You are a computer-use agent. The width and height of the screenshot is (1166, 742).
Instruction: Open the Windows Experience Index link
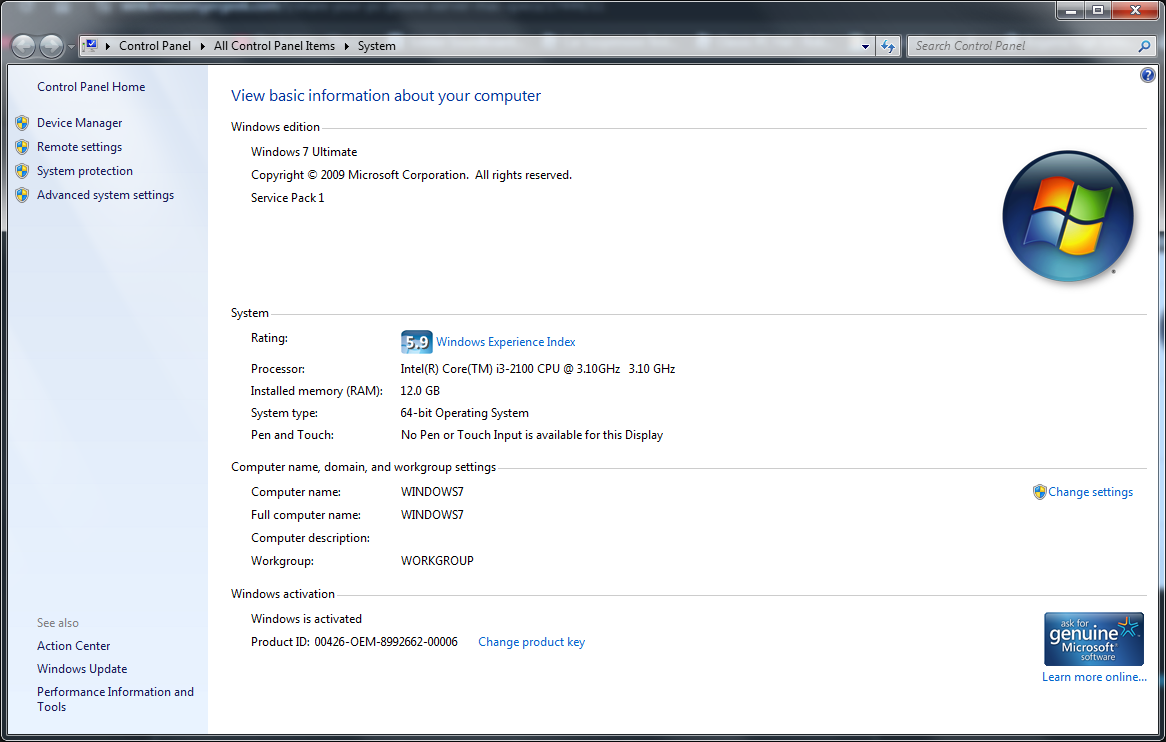click(506, 342)
